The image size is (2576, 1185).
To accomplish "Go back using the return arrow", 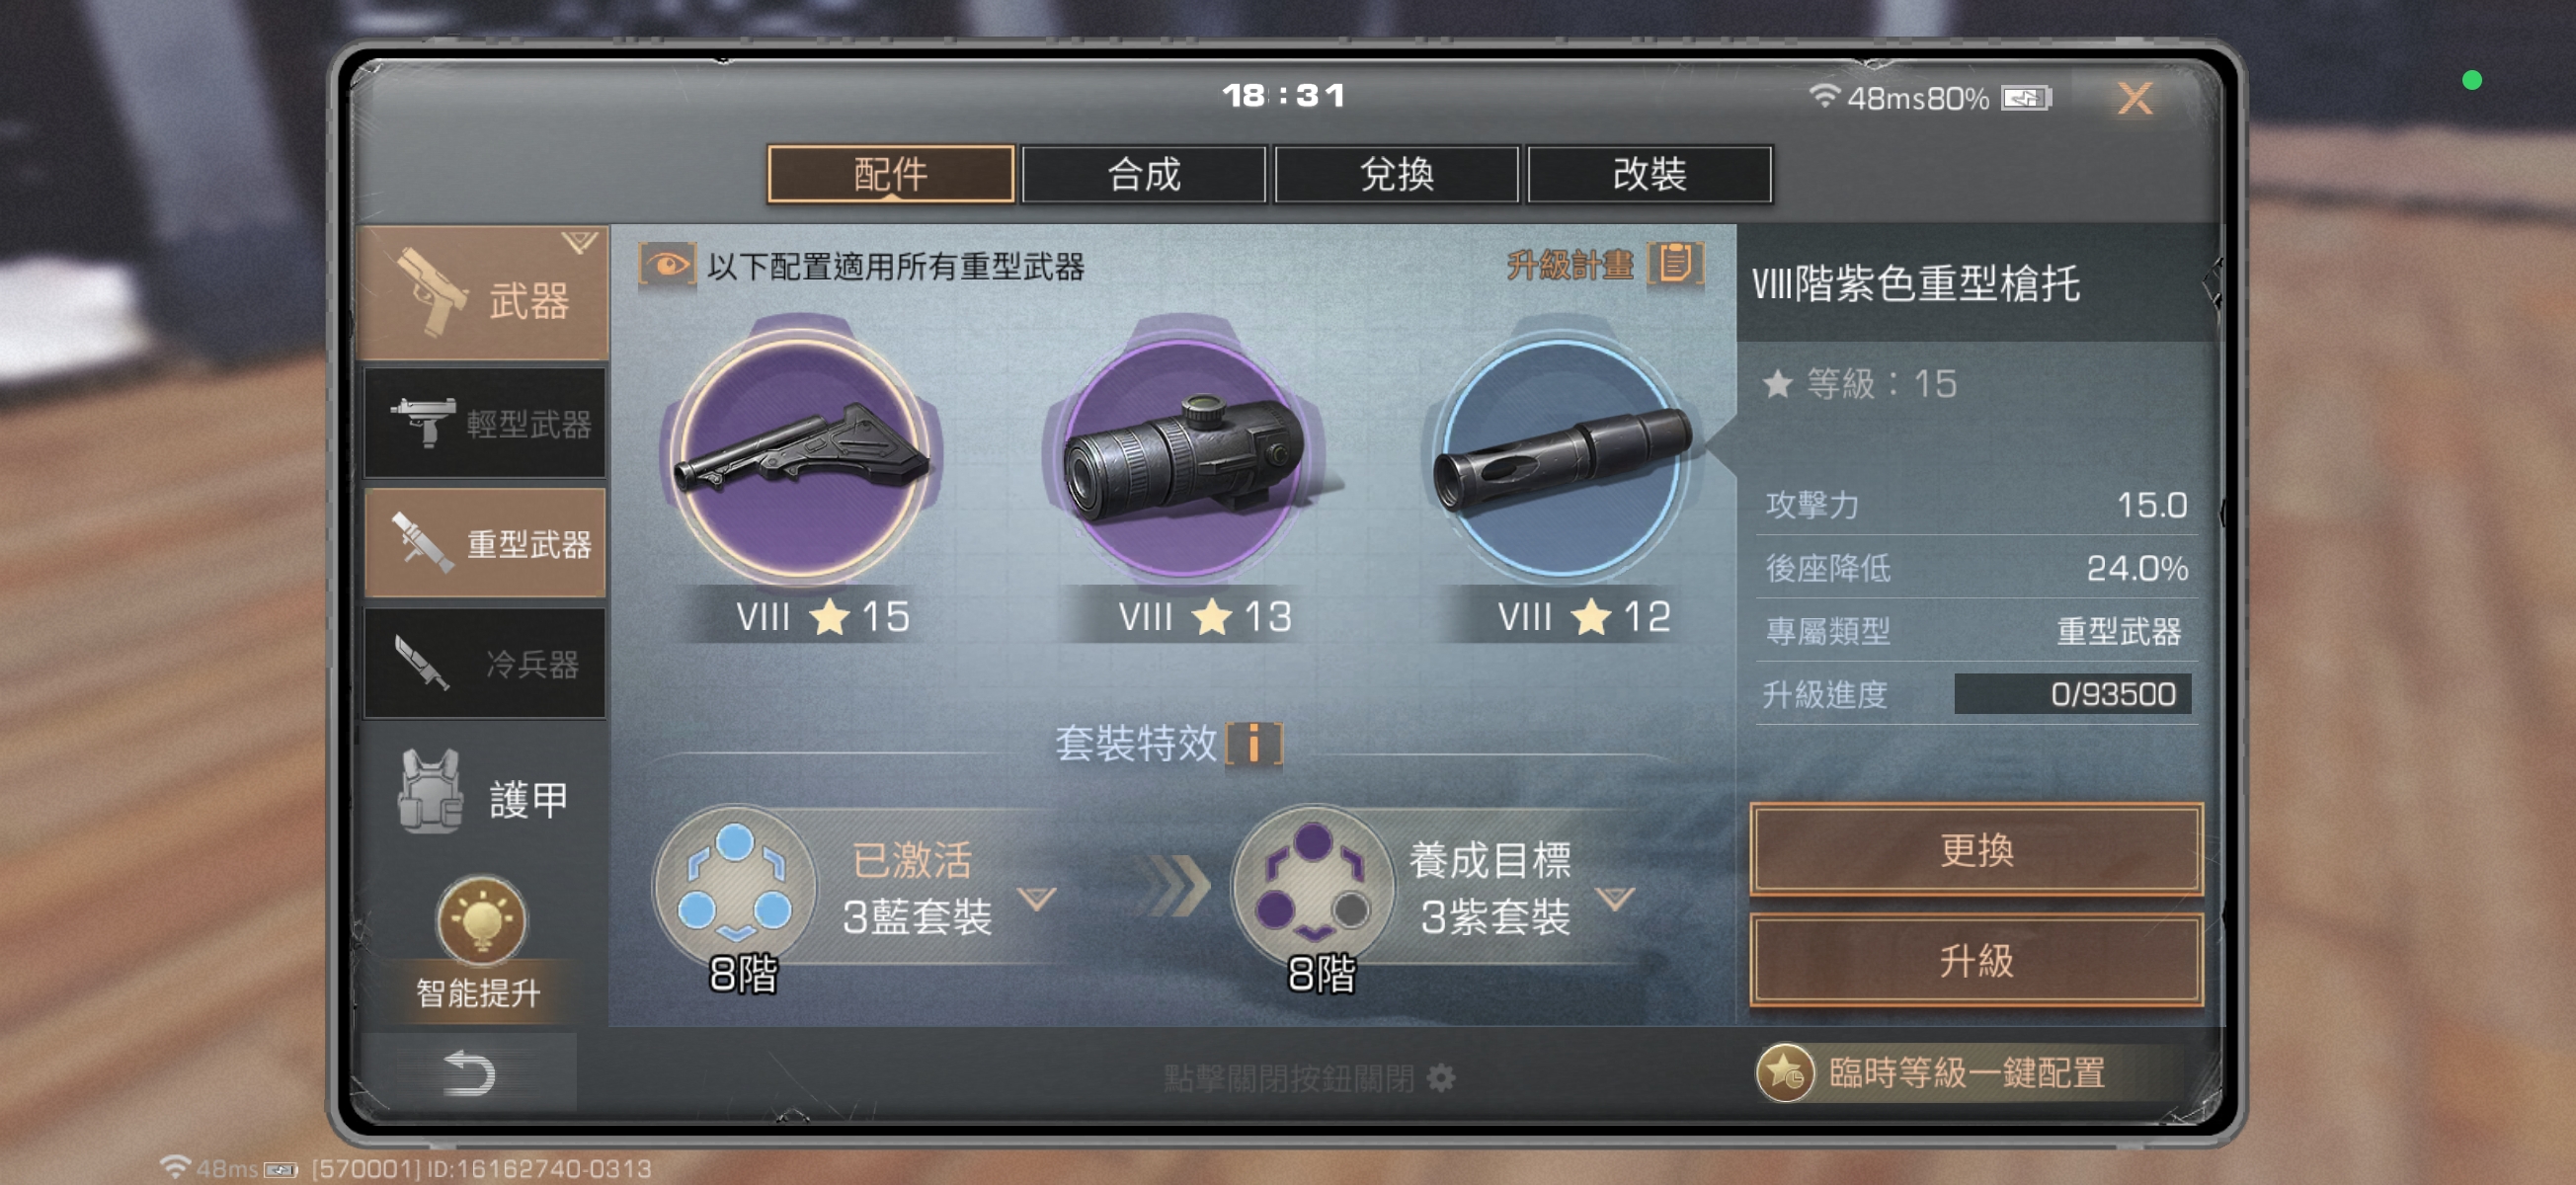I will [469, 1074].
